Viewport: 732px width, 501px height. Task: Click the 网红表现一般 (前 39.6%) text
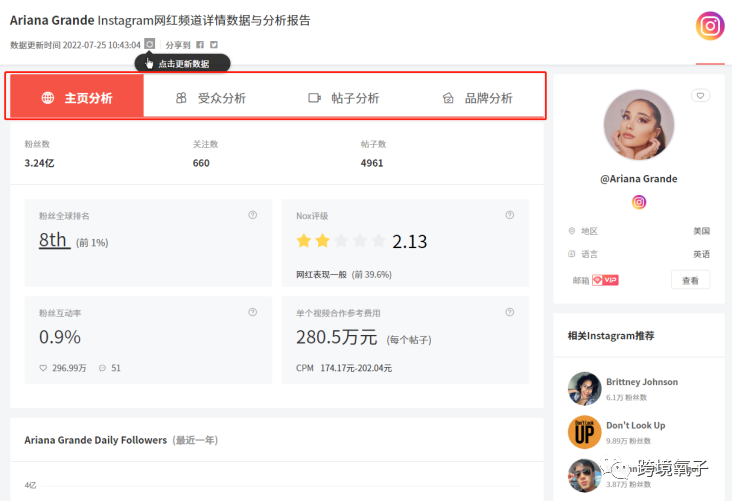[x=344, y=275]
